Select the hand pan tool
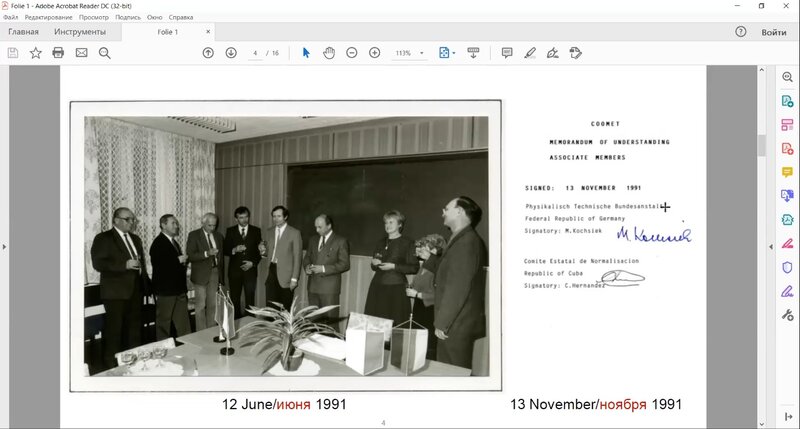This screenshot has width=800, height=429. point(329,53)
